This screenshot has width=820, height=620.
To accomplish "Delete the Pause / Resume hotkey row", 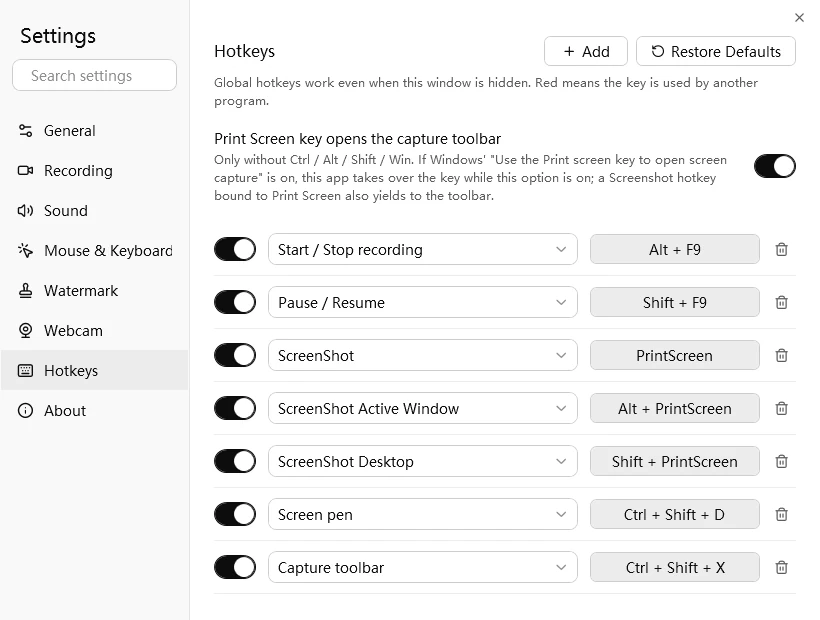I will (781, 302).
